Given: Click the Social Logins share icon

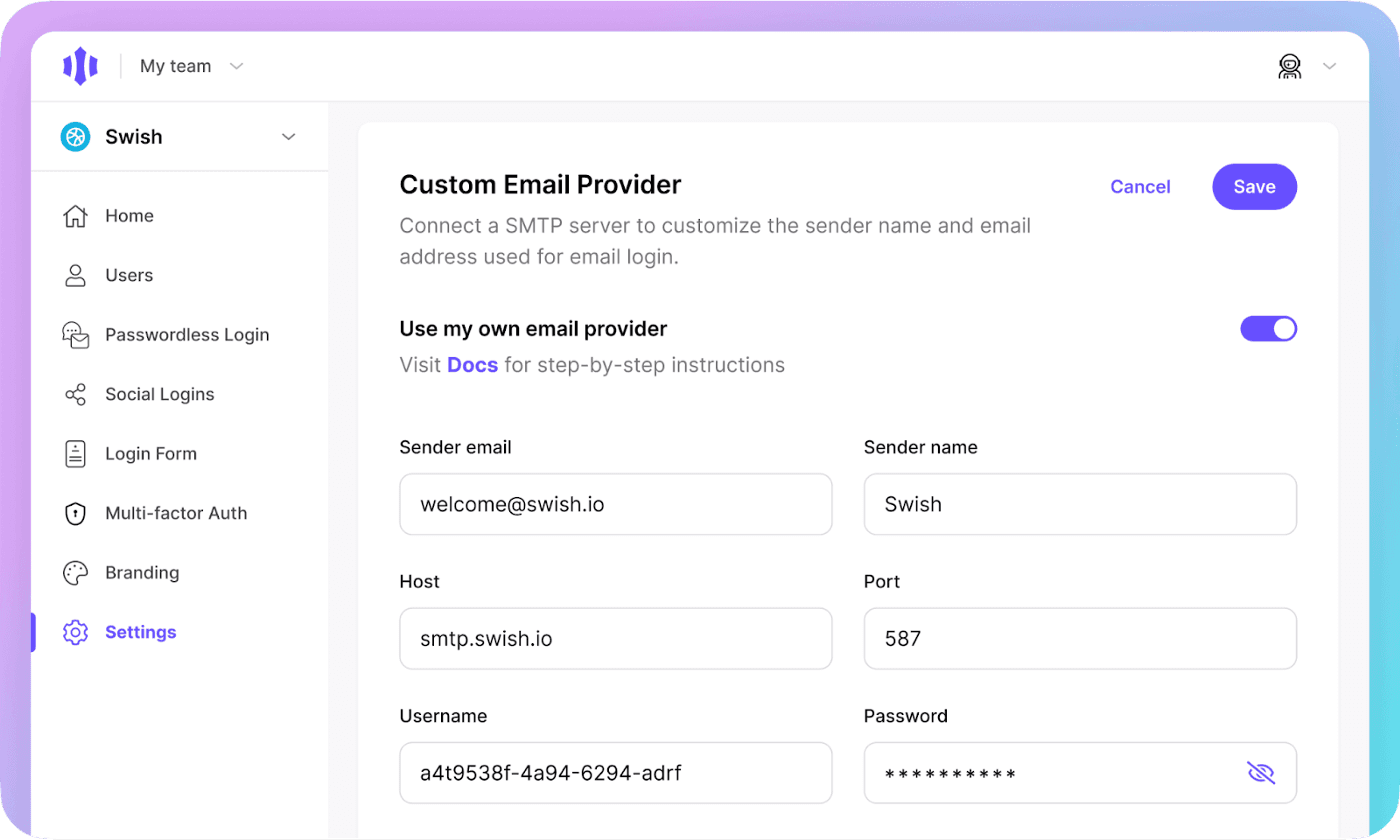Looking at the screenshot, I should coord(75,394).
